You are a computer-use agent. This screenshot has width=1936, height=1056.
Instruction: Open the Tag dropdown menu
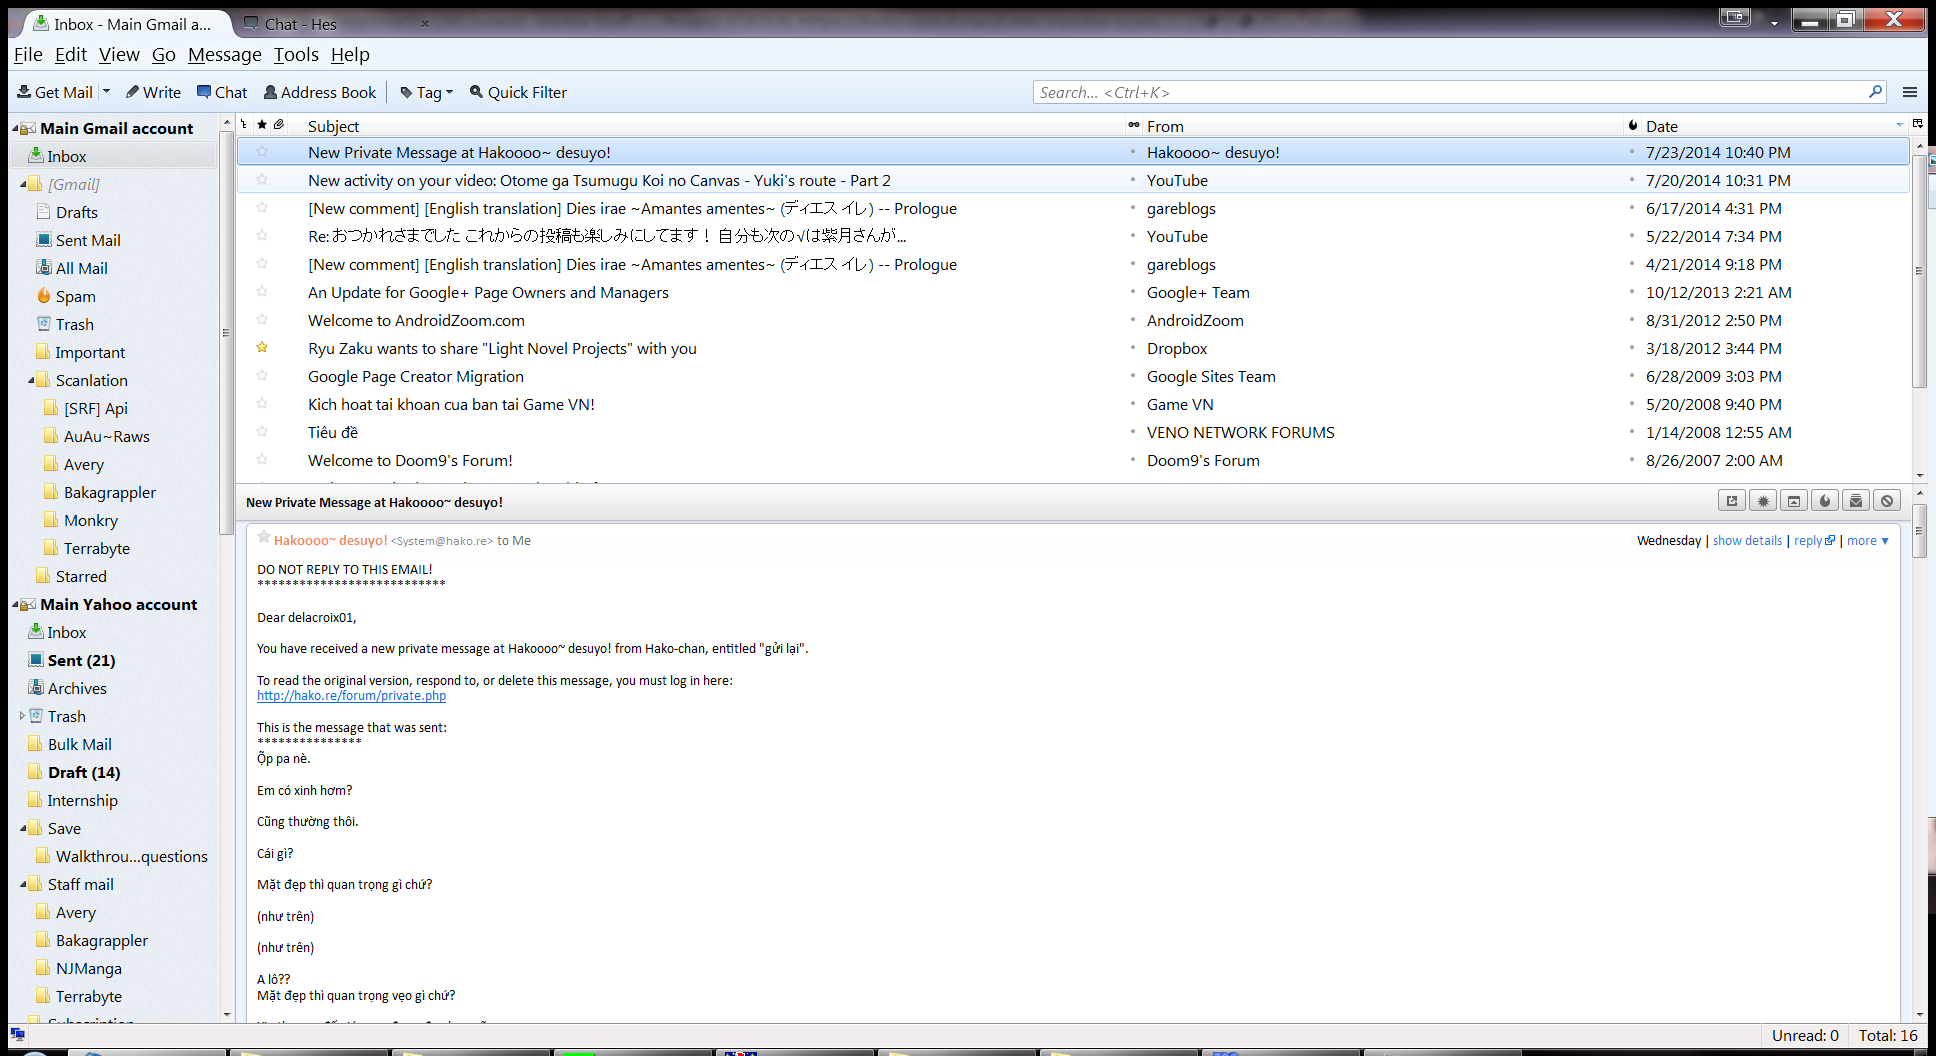pyautogui.click(x=427, y=92)
